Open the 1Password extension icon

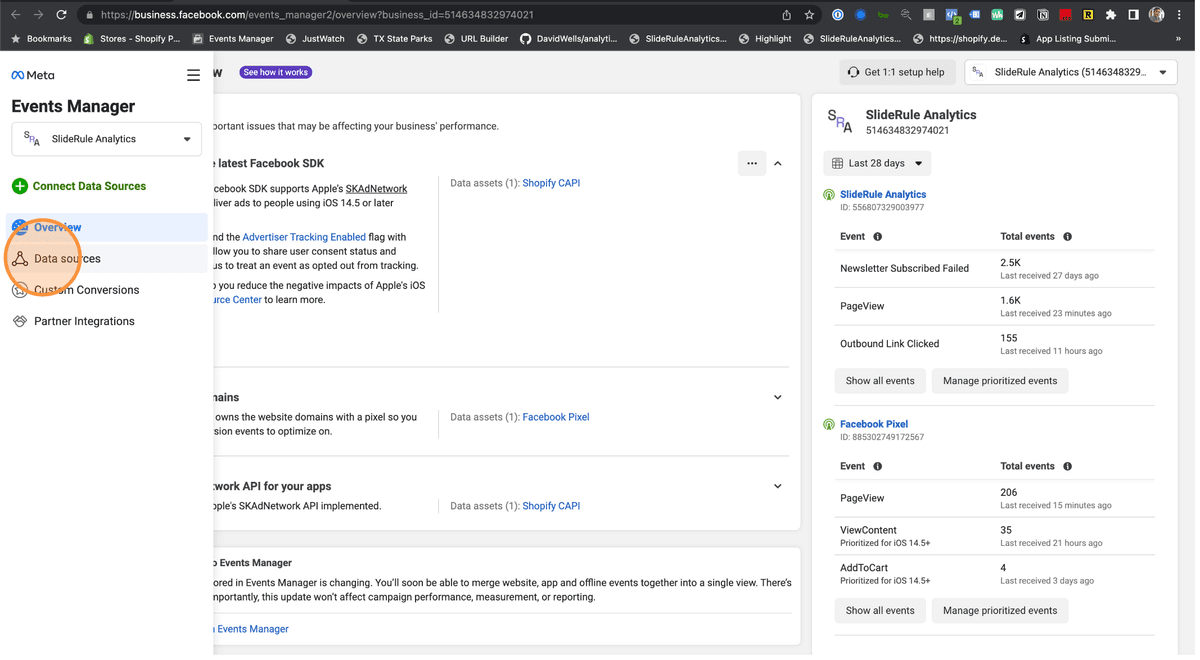pos(838,15)
